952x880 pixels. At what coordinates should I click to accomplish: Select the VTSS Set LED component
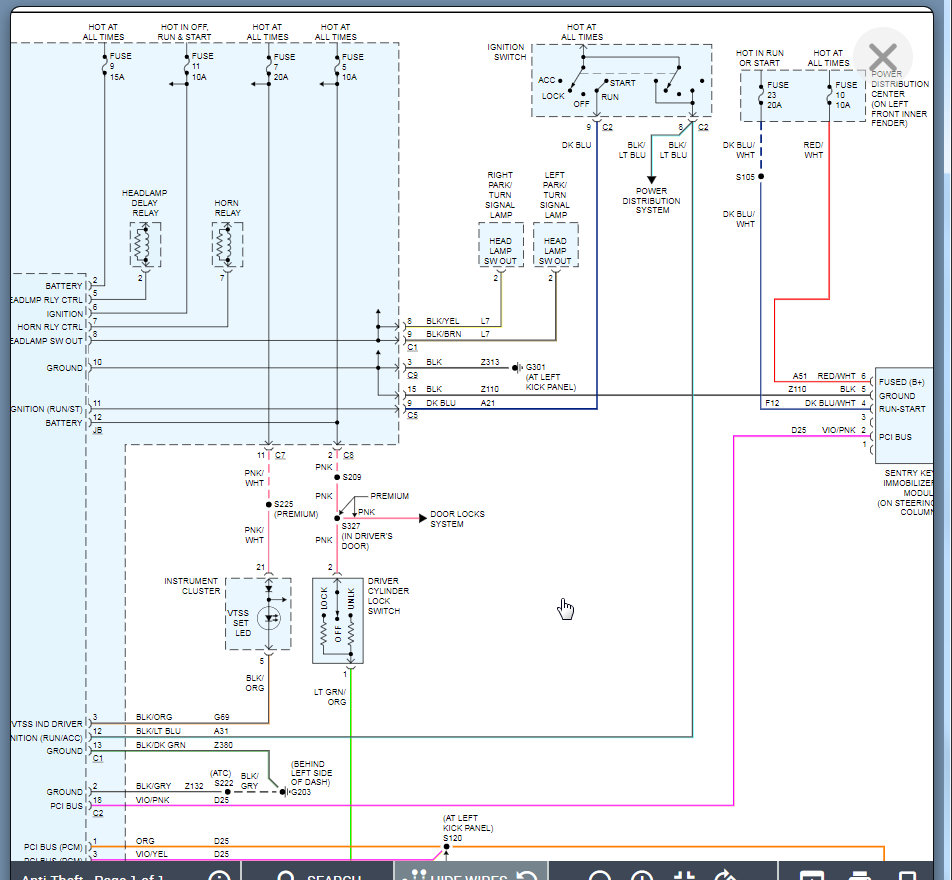pos(259,614)
